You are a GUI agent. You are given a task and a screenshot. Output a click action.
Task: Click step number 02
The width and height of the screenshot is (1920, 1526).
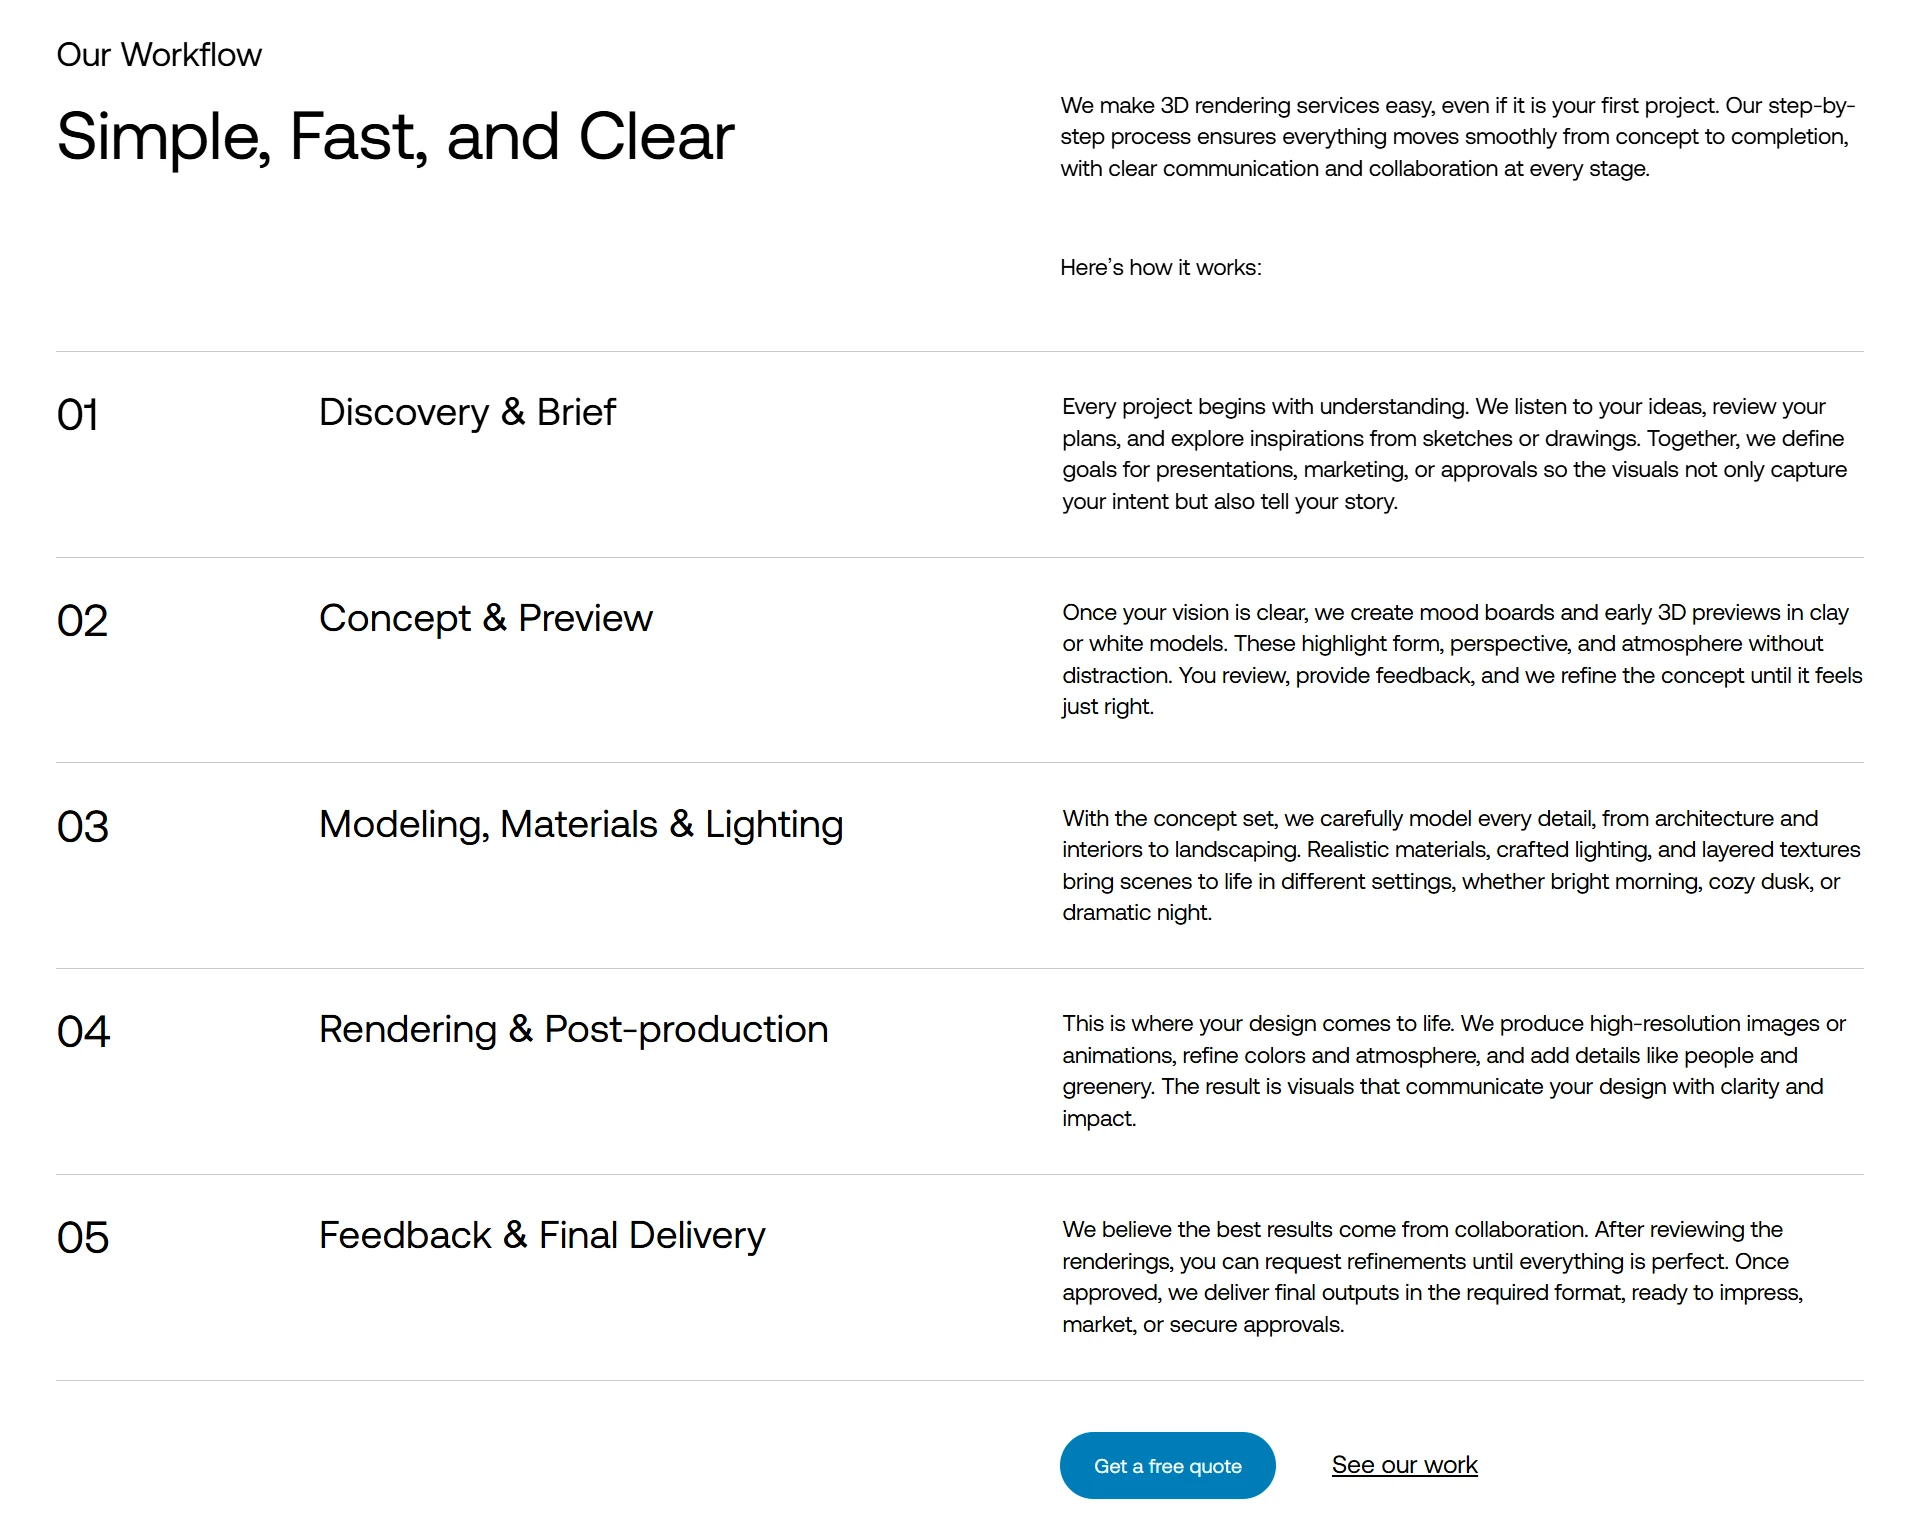pos(82,621)
